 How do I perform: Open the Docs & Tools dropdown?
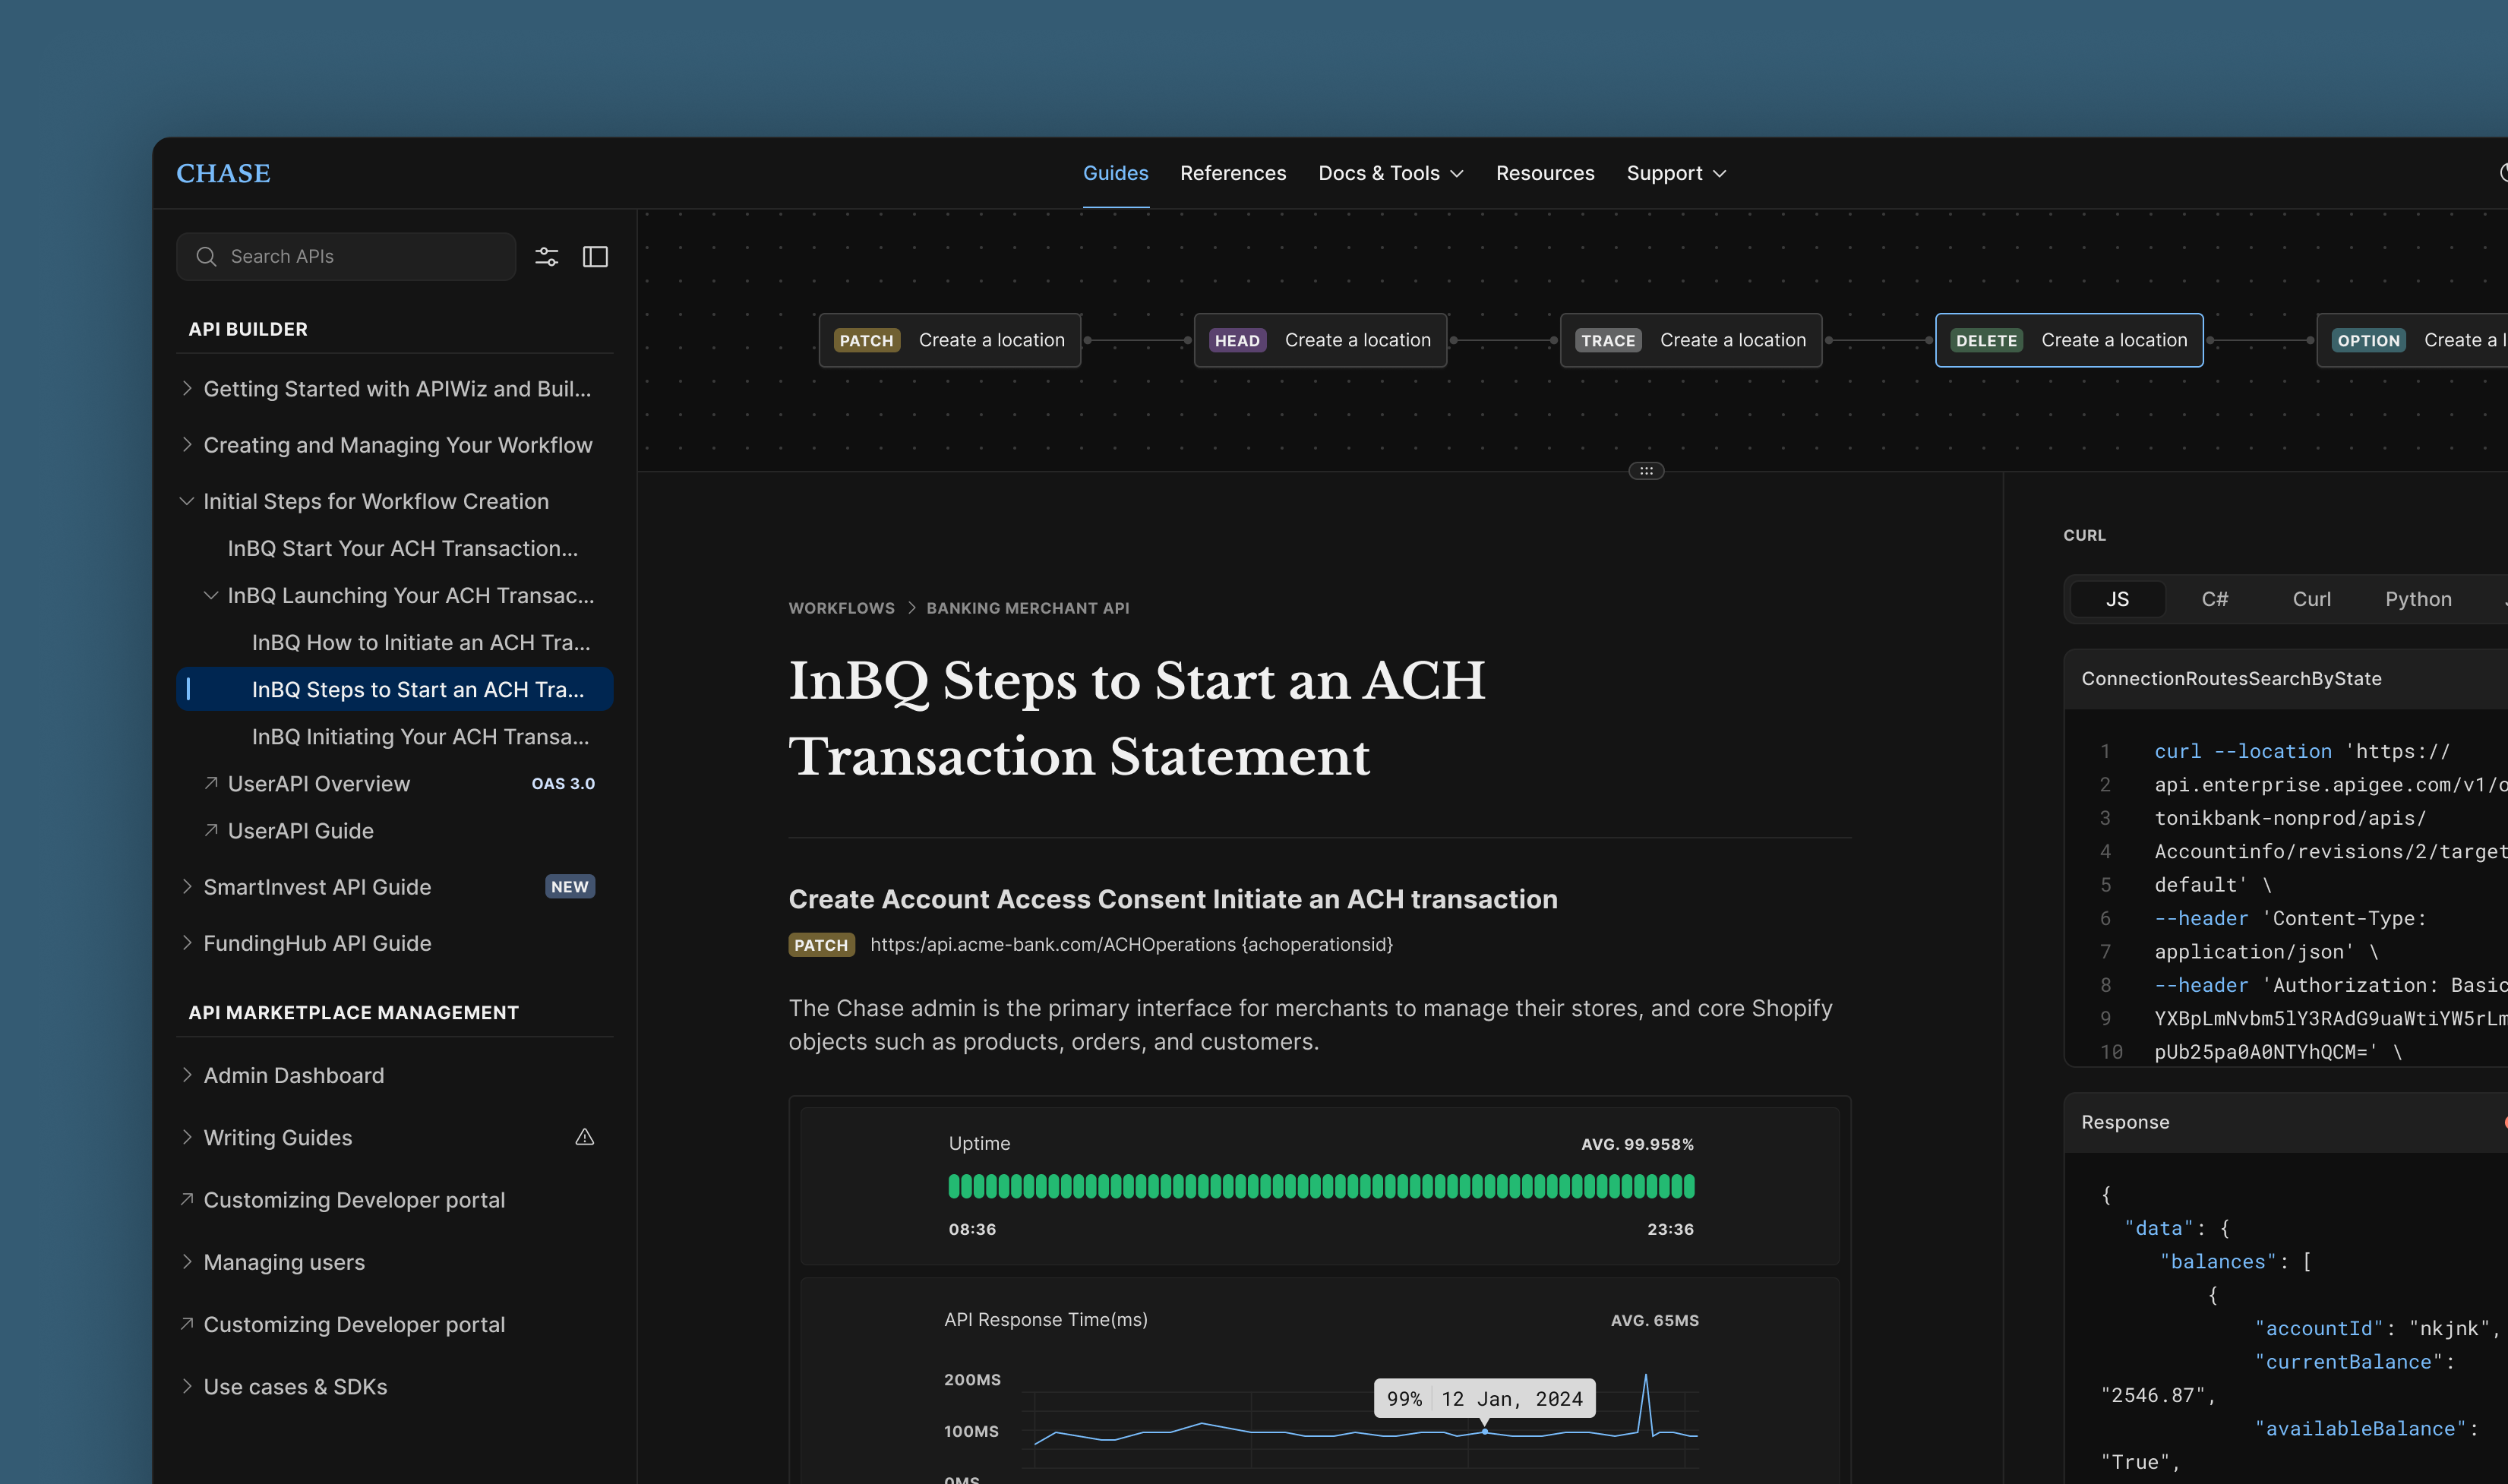click(x=1390, y=173)
